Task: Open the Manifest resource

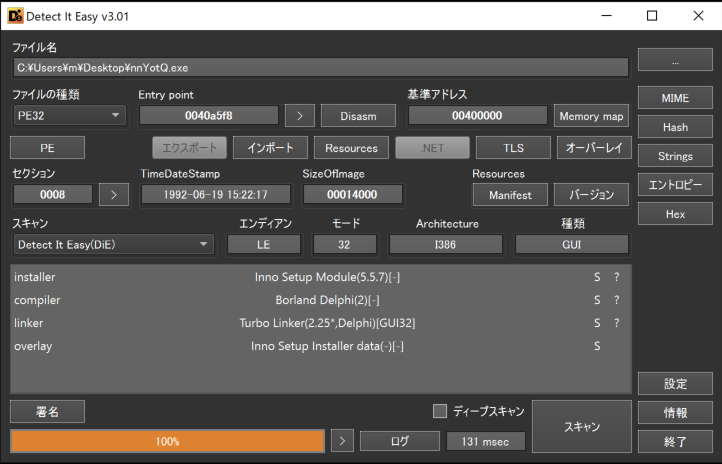Action: pos(510,195)
